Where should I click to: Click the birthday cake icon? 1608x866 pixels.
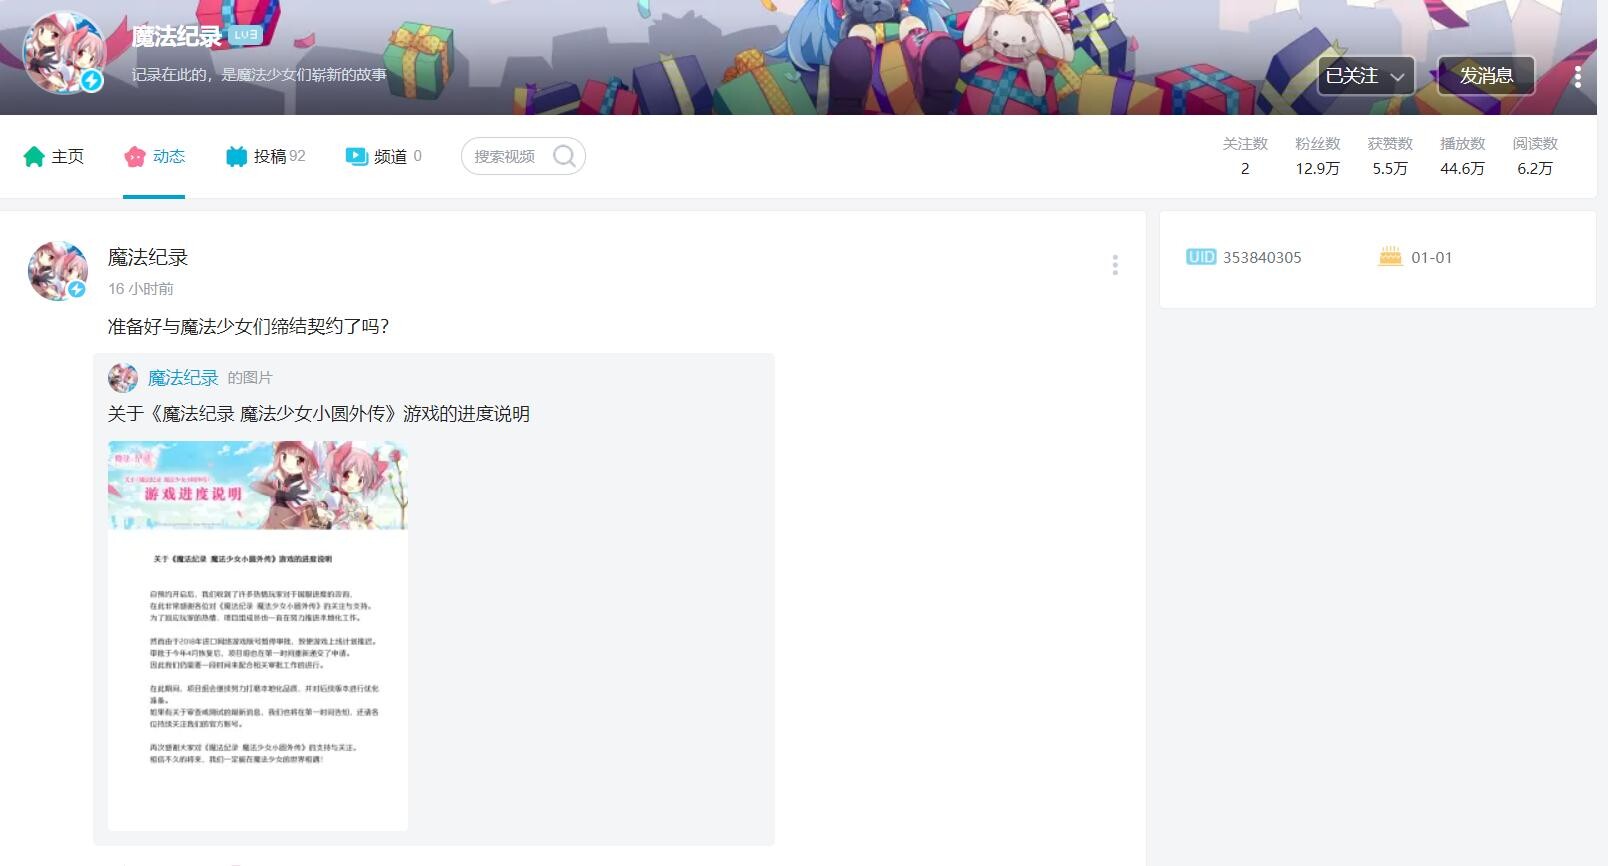coord(1390,257)
